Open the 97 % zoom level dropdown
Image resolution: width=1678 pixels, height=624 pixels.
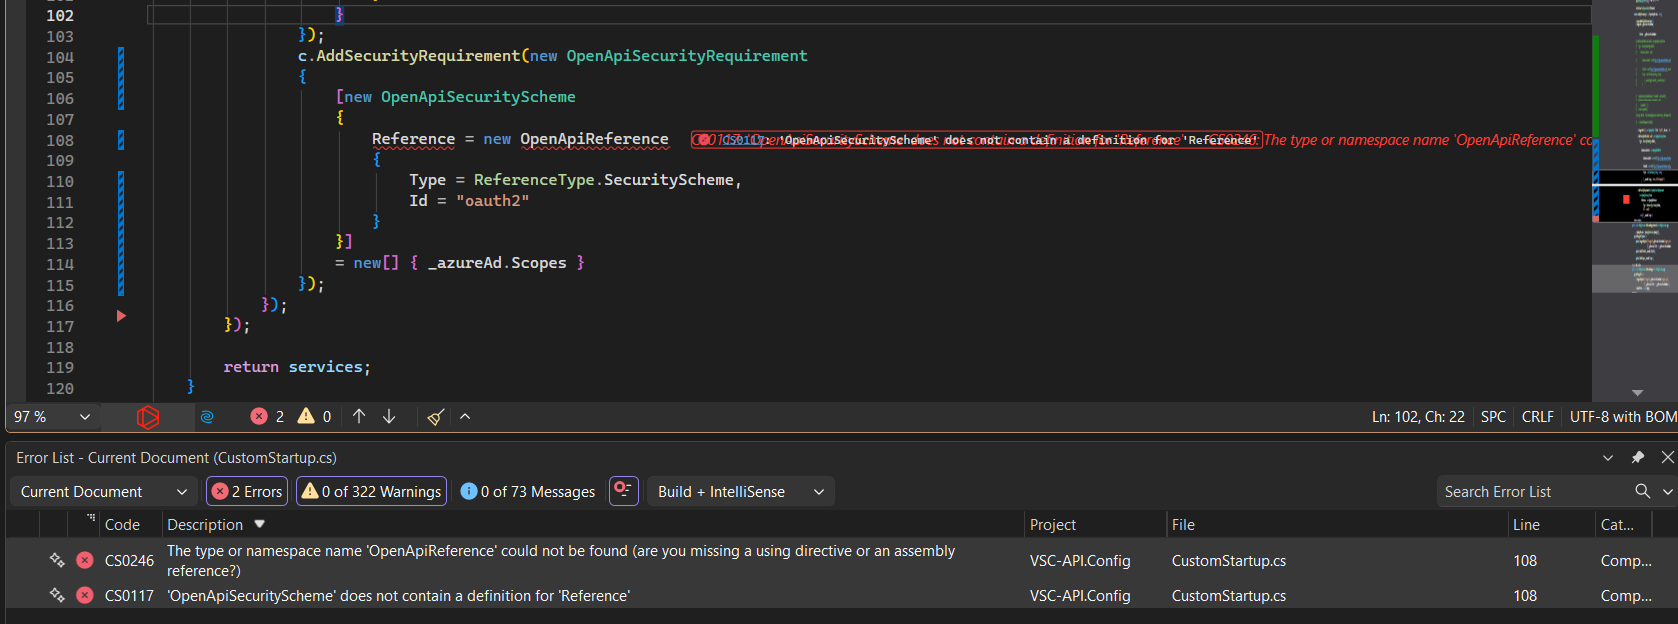52,417
